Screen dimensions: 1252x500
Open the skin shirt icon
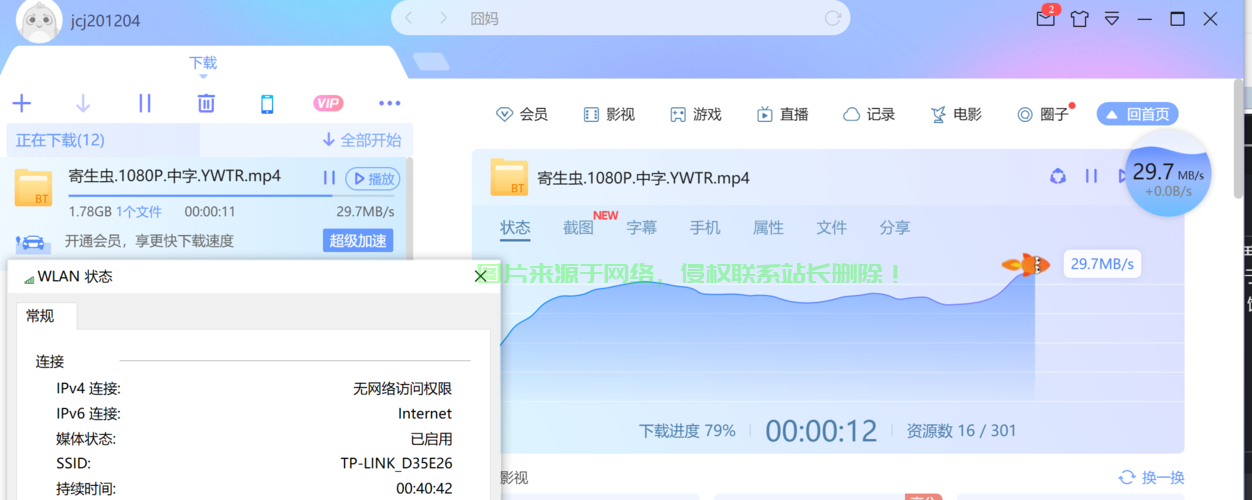point(1079,18)
